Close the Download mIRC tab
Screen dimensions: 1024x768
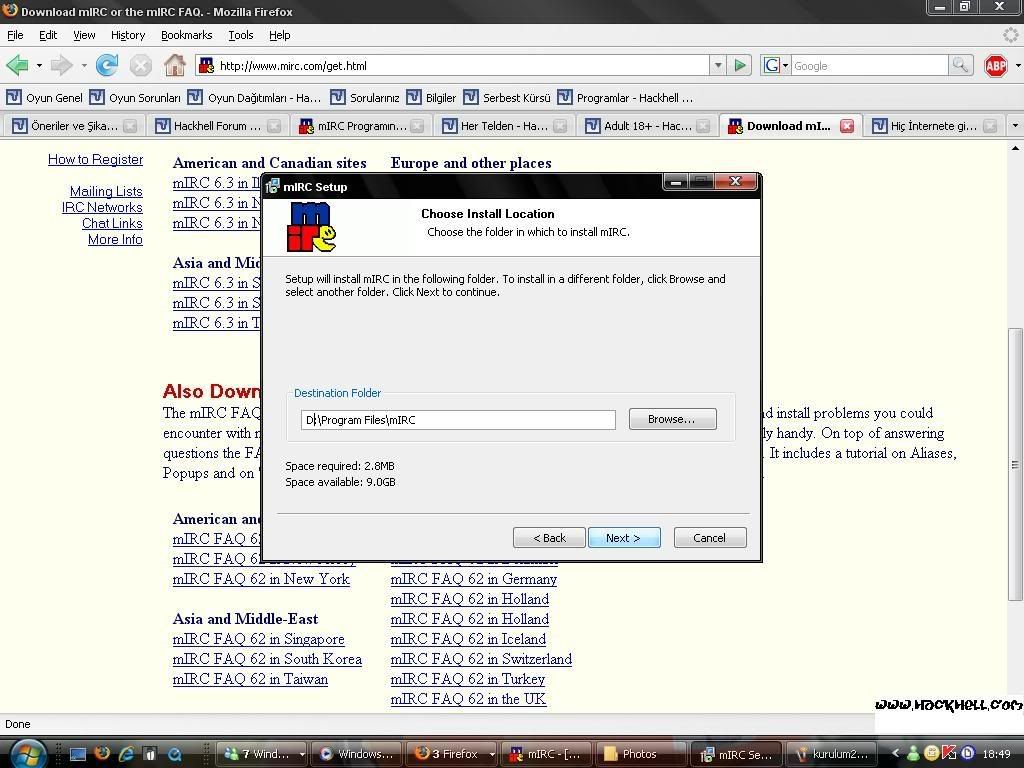(846, 126)
